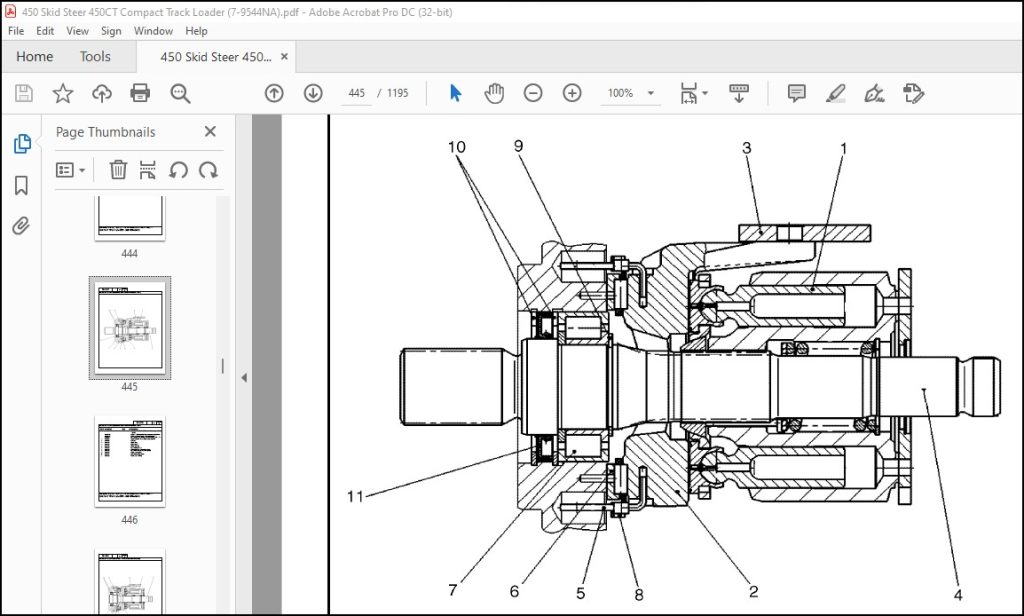Click the page number input field
This screenshot has height=616, width=1024.
pyautogui.click(x=357, y=93)
